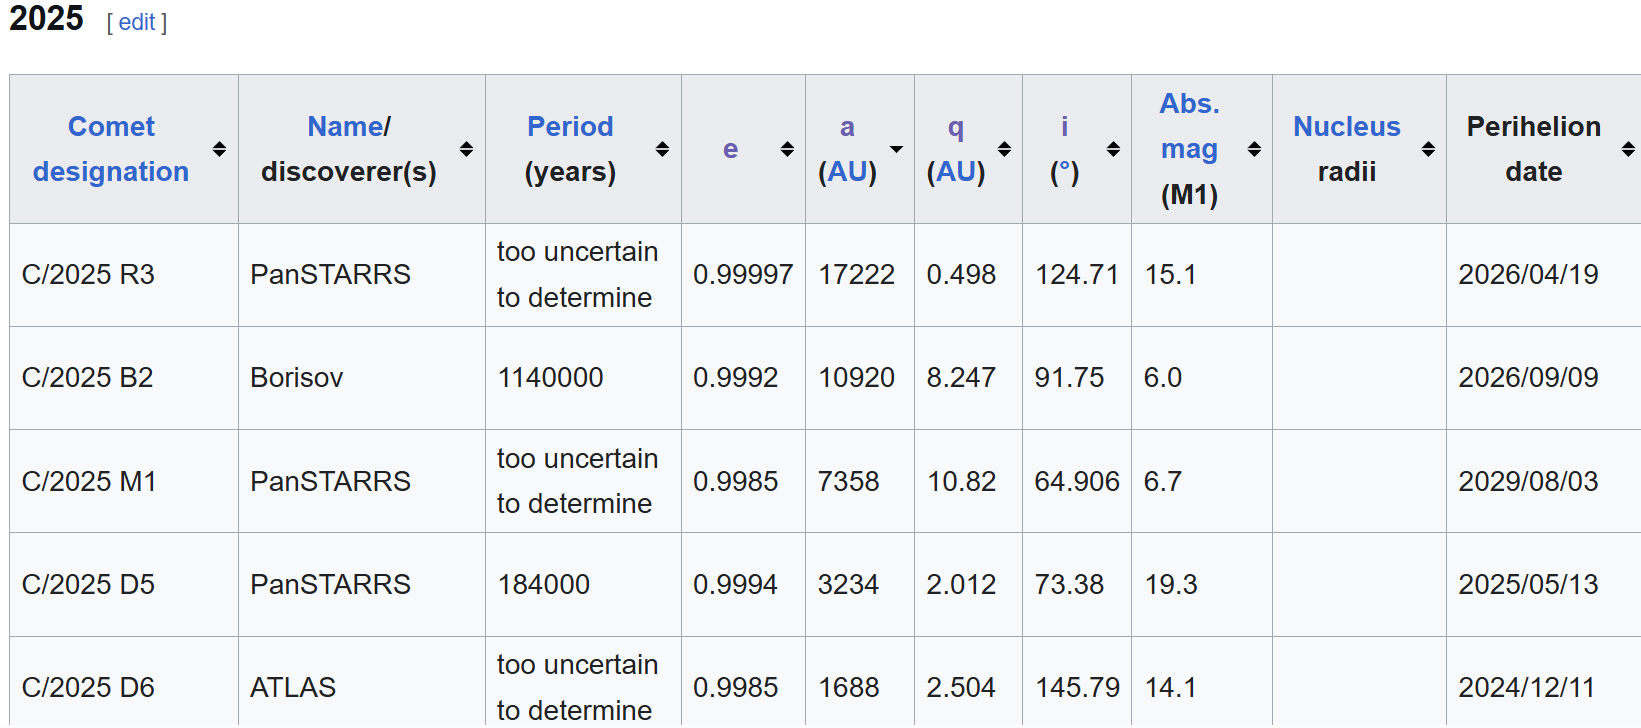The height and width of the screenshot is (728, 1641).
Task: Click the 2029/08/03 perihelion date cell
Action: [x=1528, y=482]
